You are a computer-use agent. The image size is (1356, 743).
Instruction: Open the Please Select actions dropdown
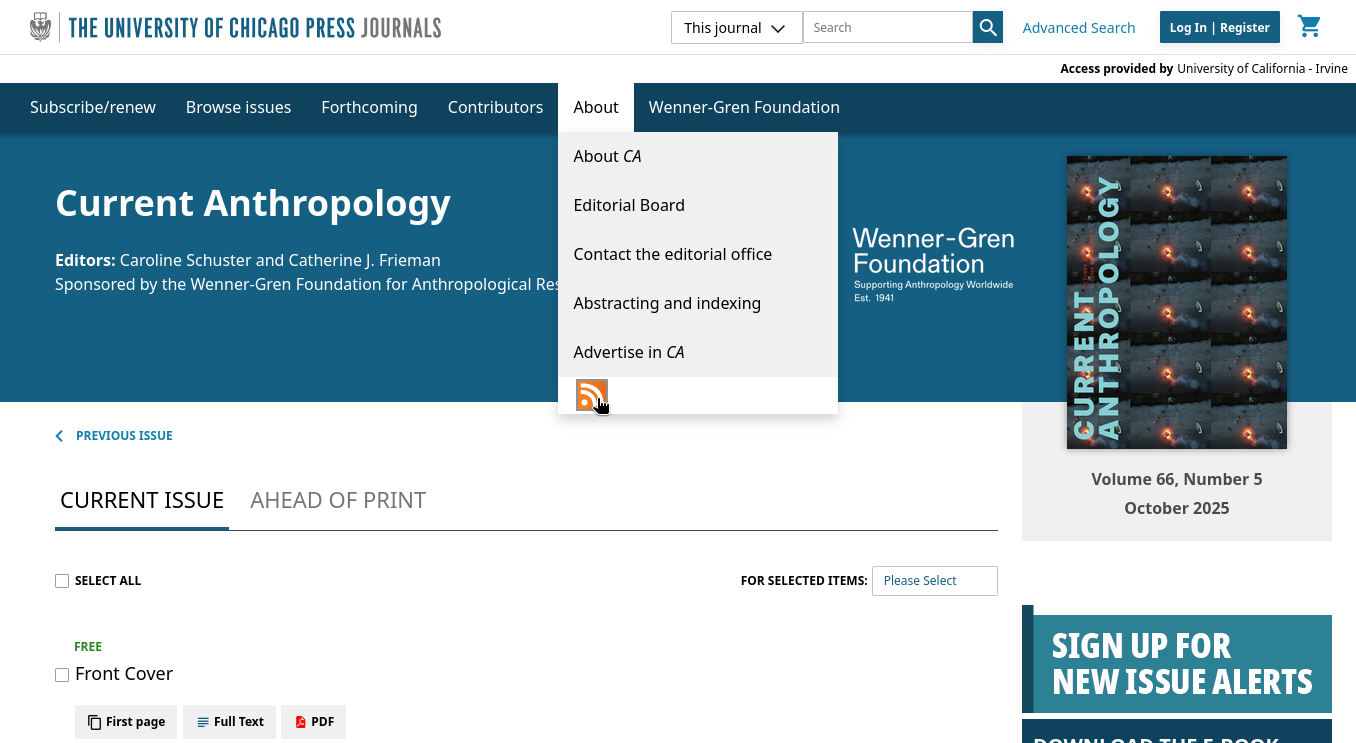pyautogui.click(x=934, y=581)
